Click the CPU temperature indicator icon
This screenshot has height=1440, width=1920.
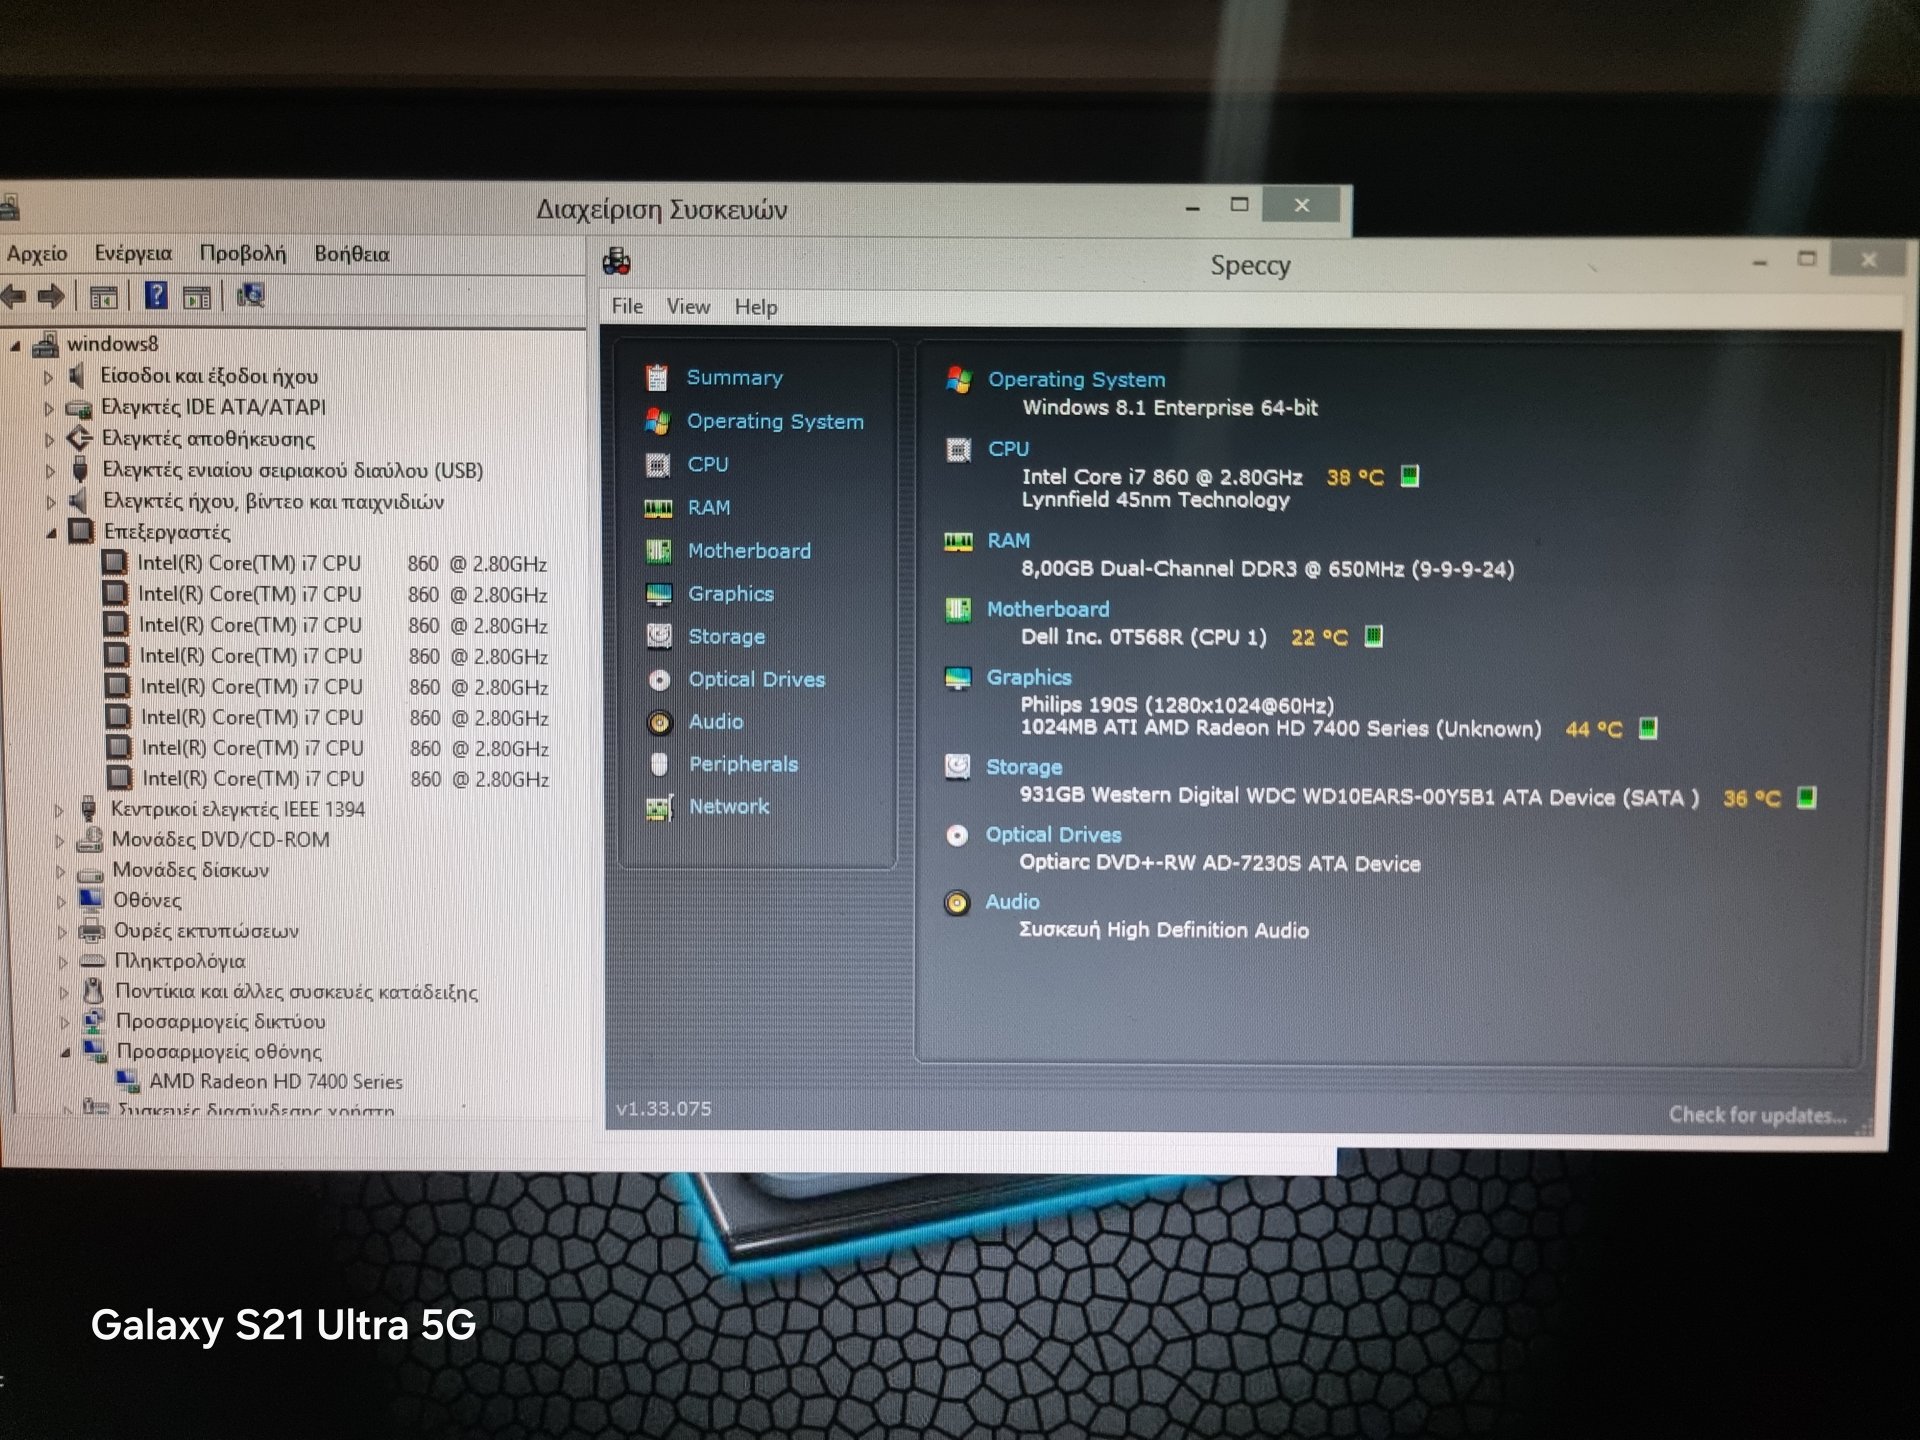[x=1409, y=476]
